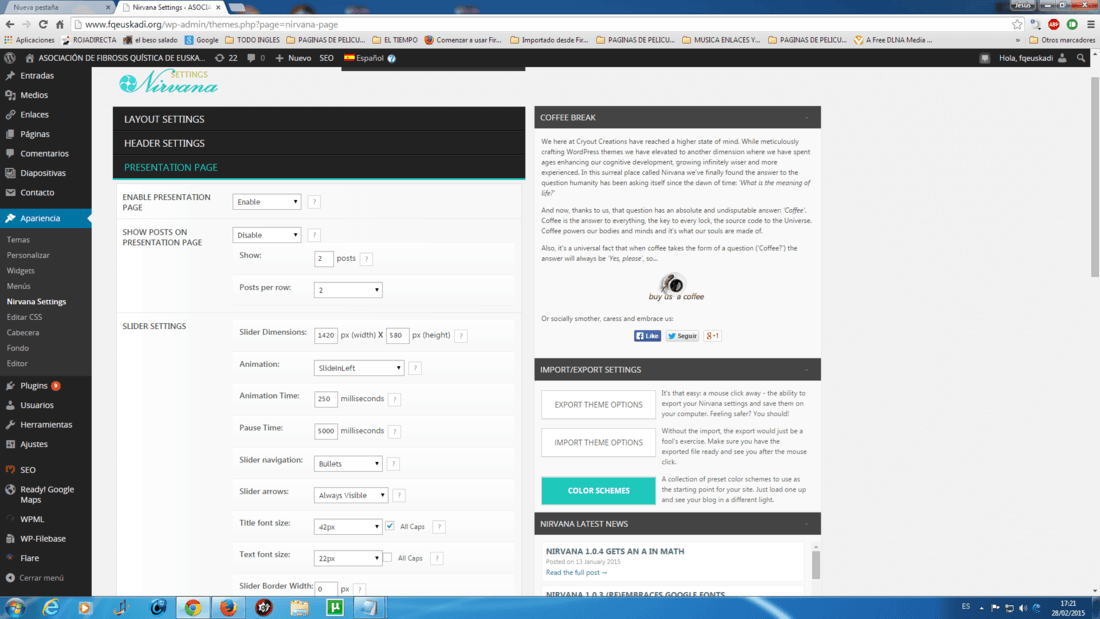Open Posts per row dropdown

(348, 290)
